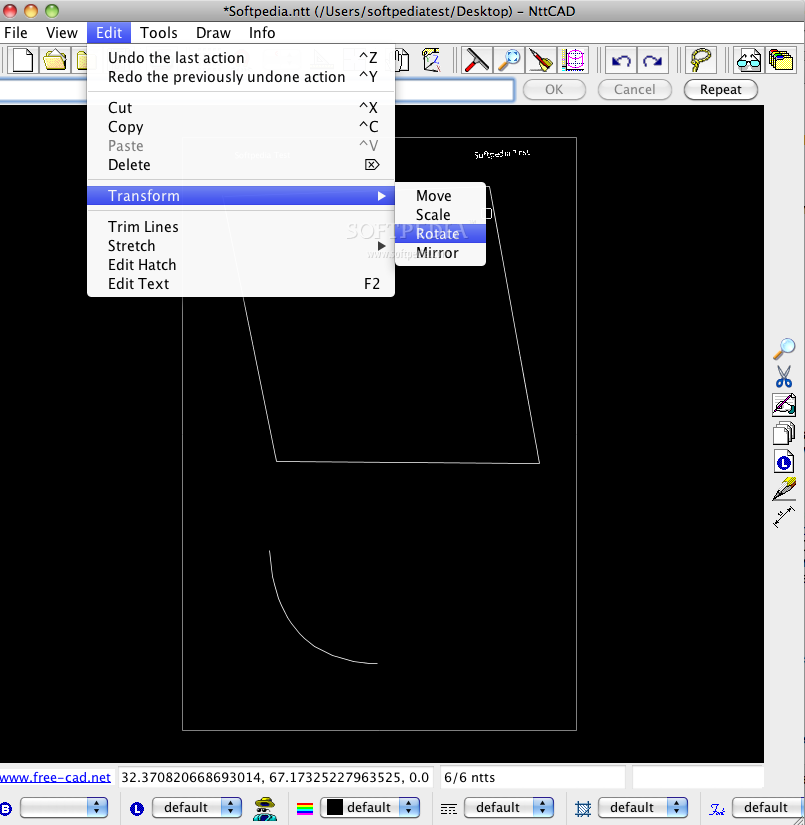Viewport: 805px width, 825px height.
Task: Choose Scale in the Transform submenu
Action: point(440,215)
